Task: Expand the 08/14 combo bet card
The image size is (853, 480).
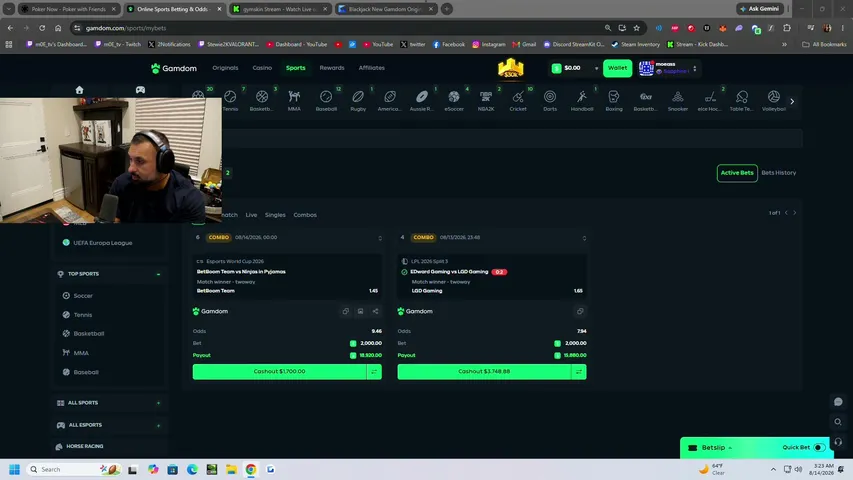Action: [380, 238]
